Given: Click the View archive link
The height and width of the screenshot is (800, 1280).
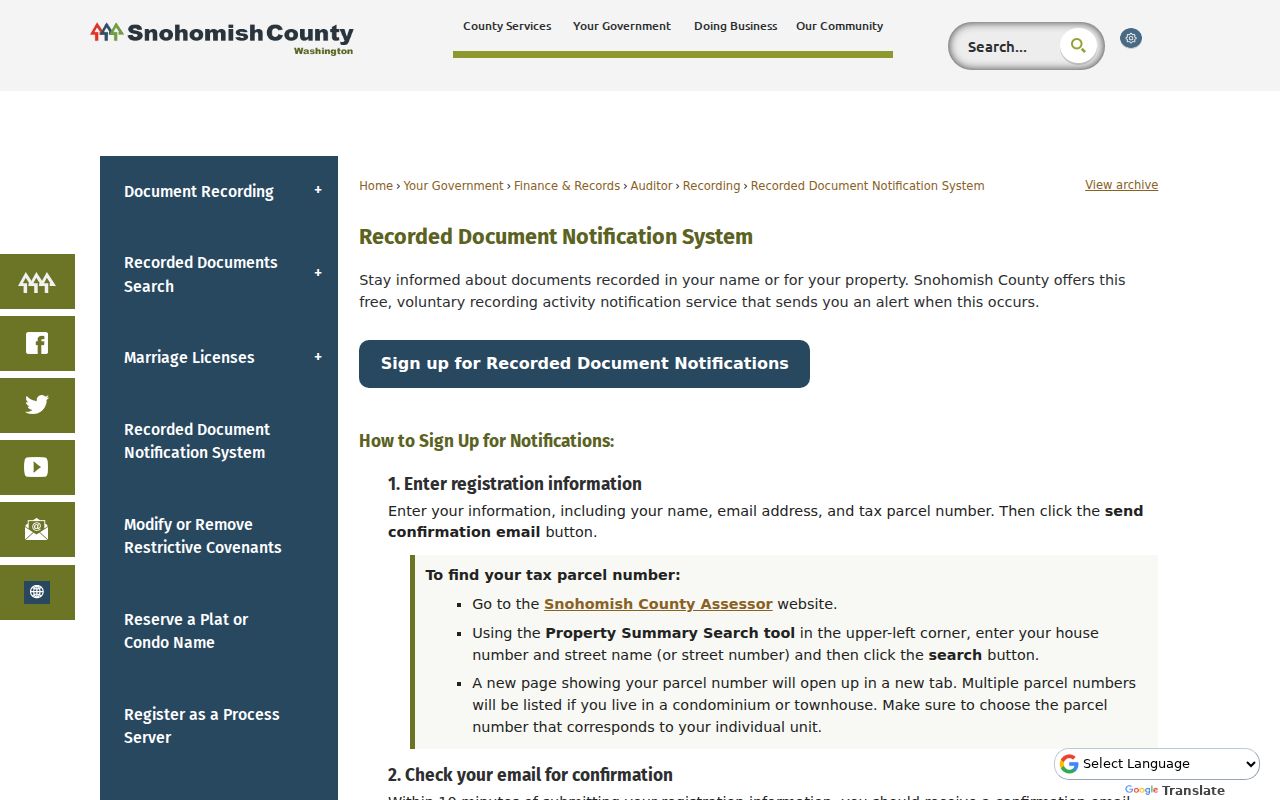Looking at the screenshot, I should [1121, 185].
